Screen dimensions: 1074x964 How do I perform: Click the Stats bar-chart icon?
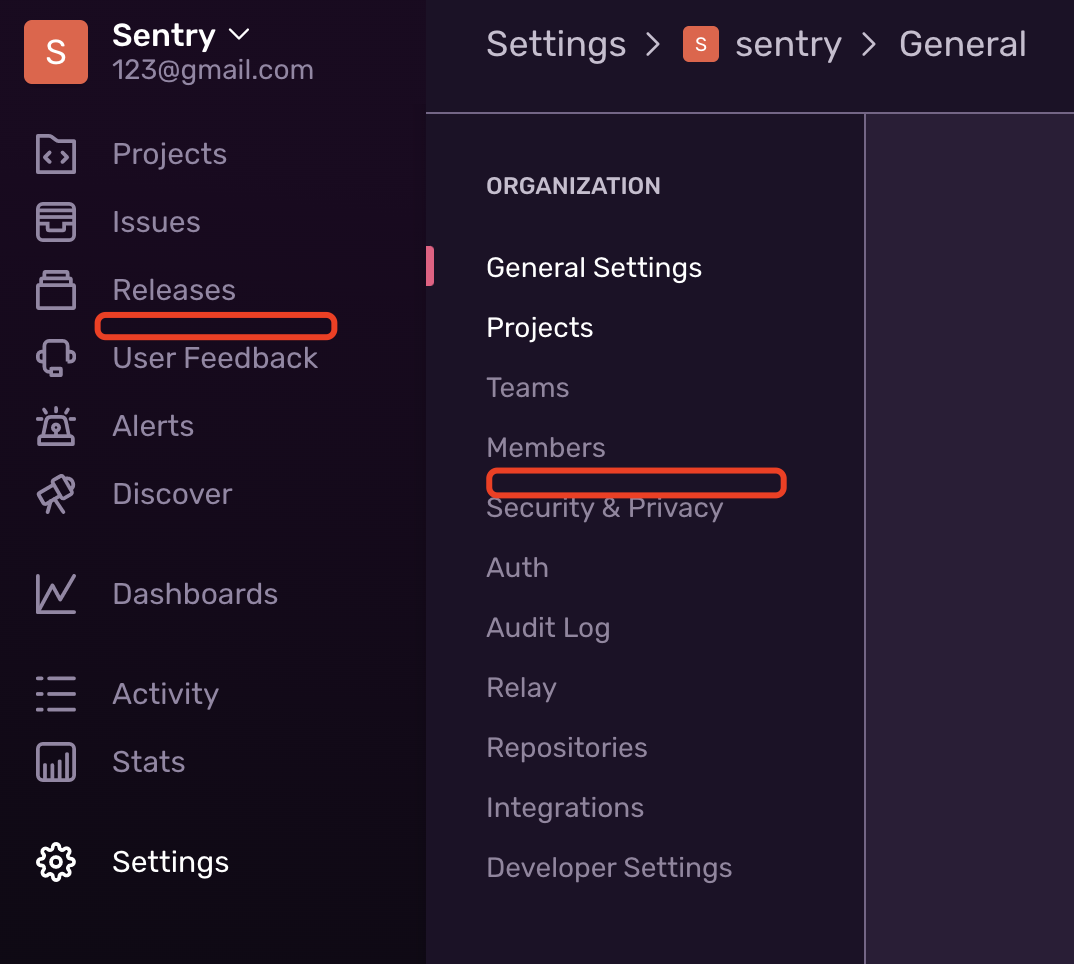(x=56, y=761)
